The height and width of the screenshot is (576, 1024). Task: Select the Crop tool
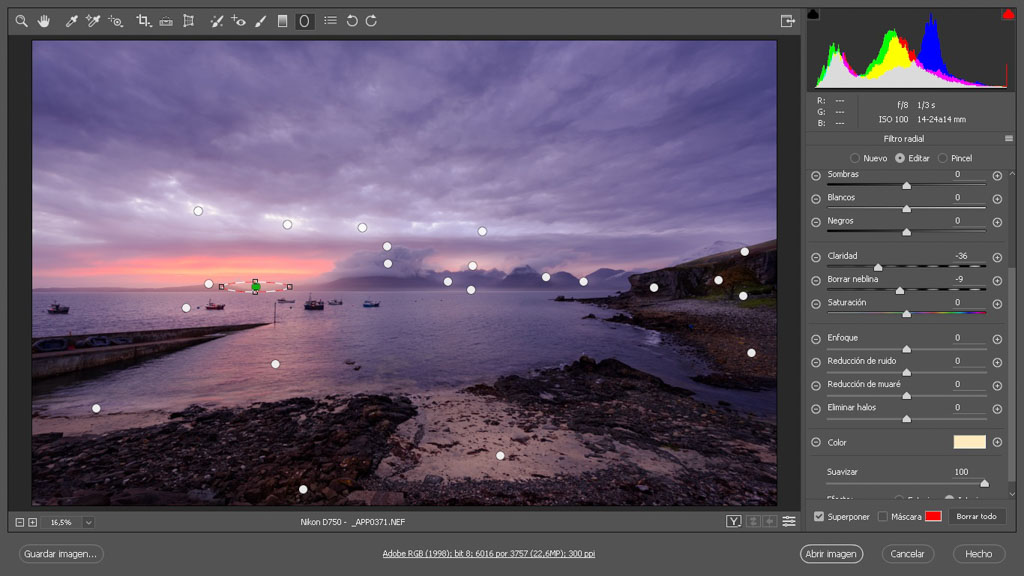[x=143, y=21]
